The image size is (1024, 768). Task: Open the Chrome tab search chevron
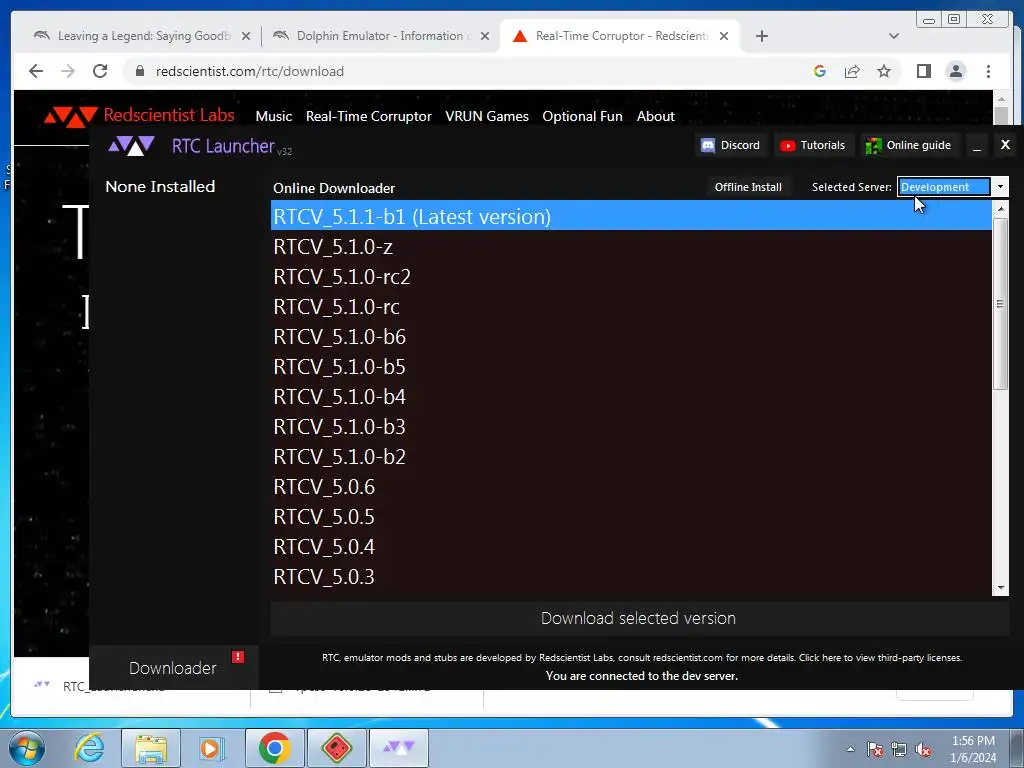(x=894, y=36)
